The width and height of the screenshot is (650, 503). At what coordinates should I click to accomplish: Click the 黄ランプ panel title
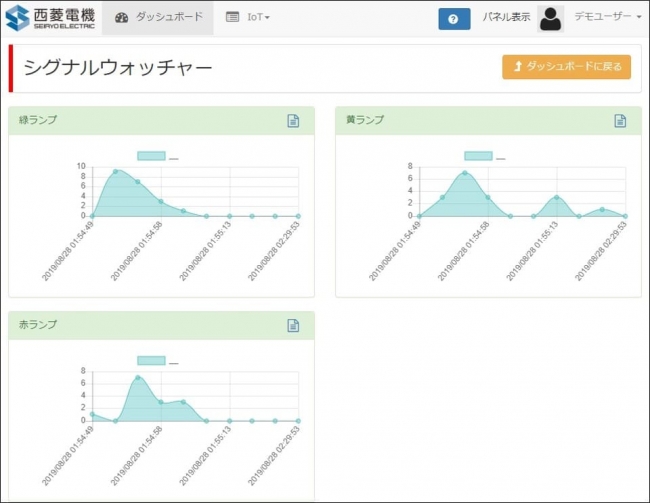point(365,120)
